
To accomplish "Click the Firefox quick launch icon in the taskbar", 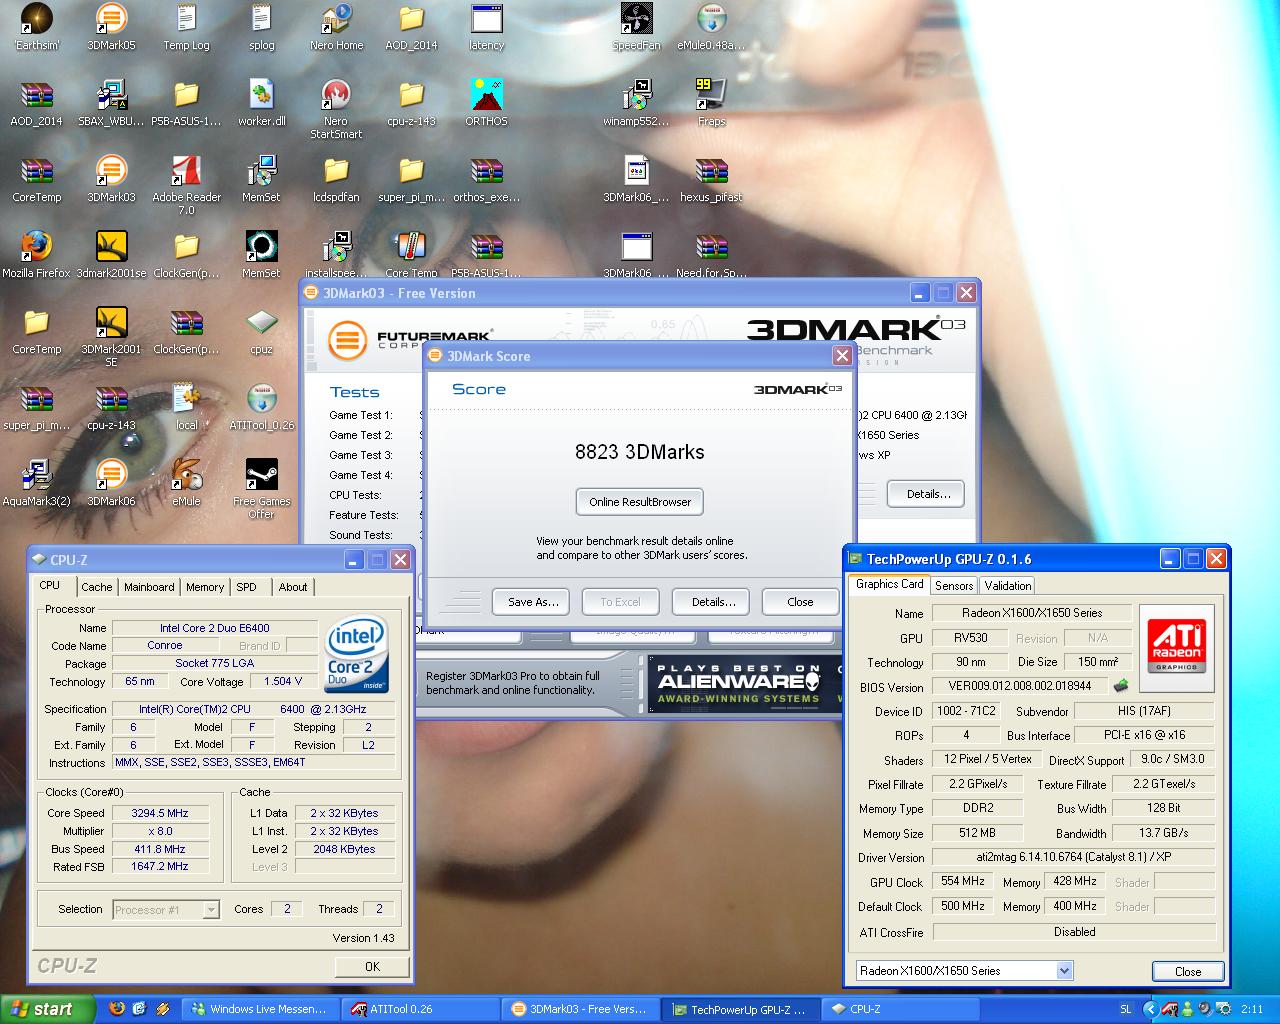I will [117, 1009].
